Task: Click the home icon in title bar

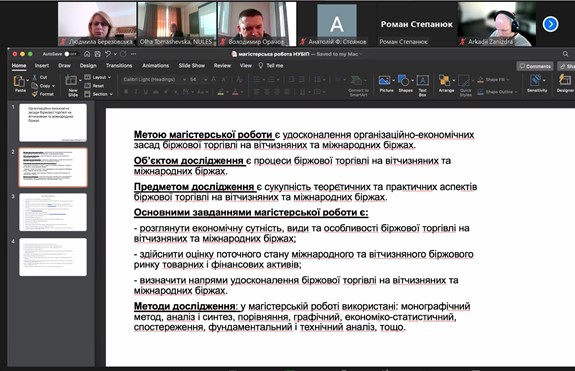Action: point(87,54)
